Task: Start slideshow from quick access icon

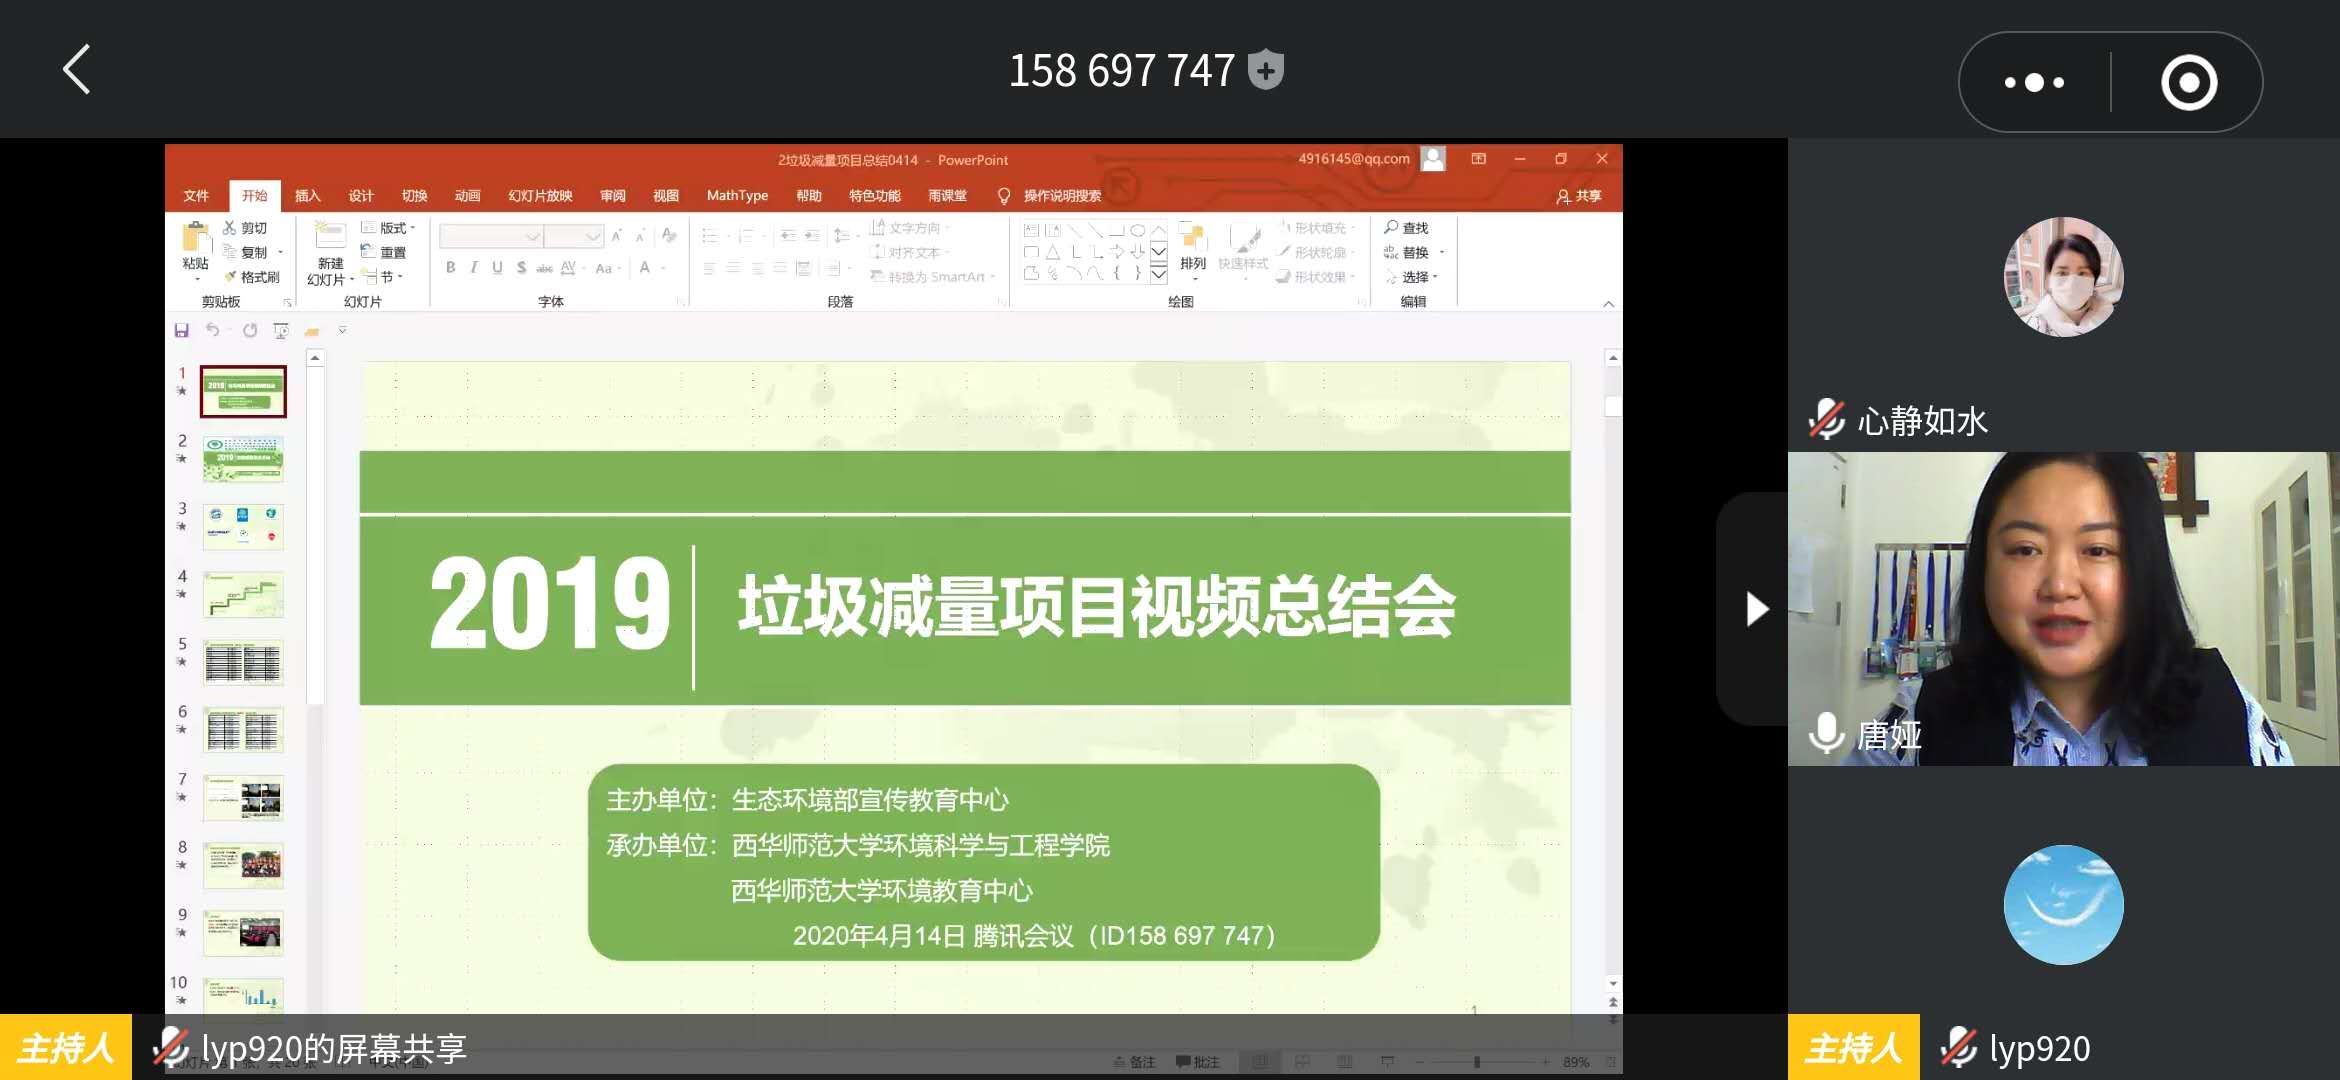Action: tap(281, 330)
